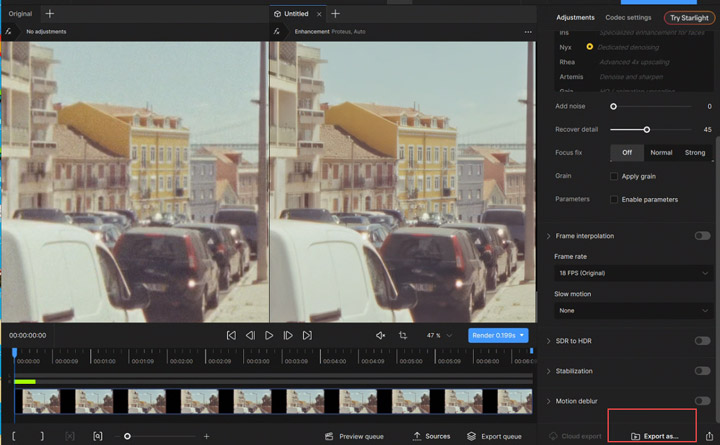Click the Try Starlight button

pos(689,18)
